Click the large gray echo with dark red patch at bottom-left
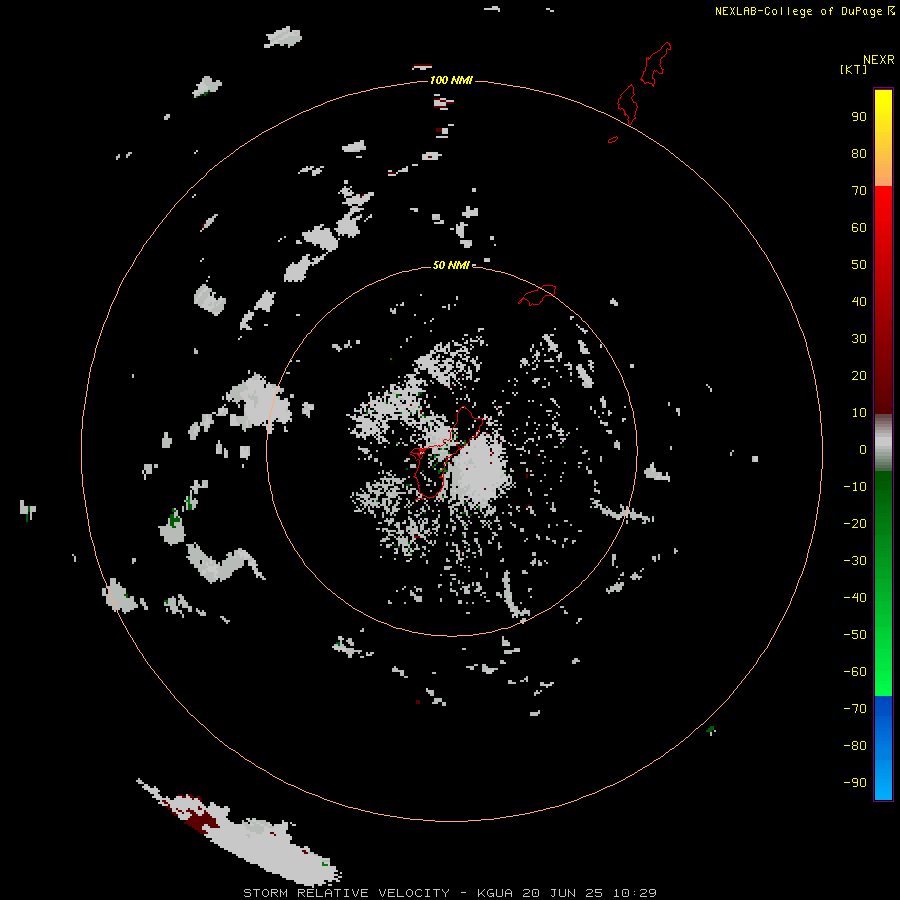Viewport: 900px width, 900px height. (x=241, y=832)
